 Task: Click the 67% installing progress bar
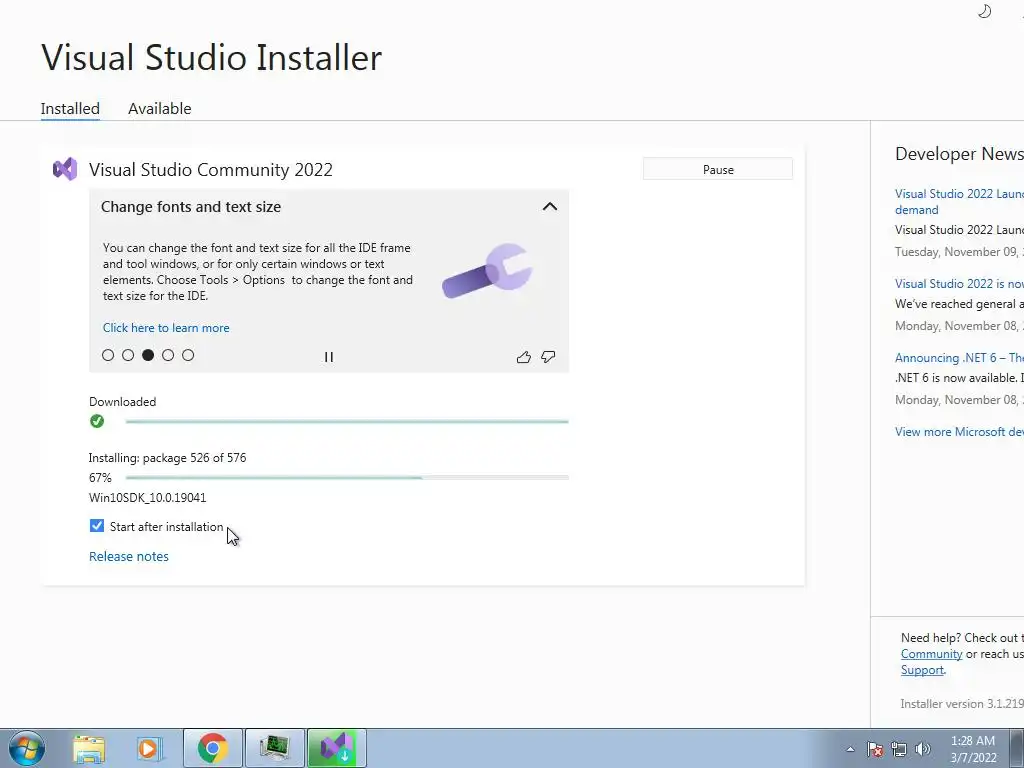[x=347, y=477]
